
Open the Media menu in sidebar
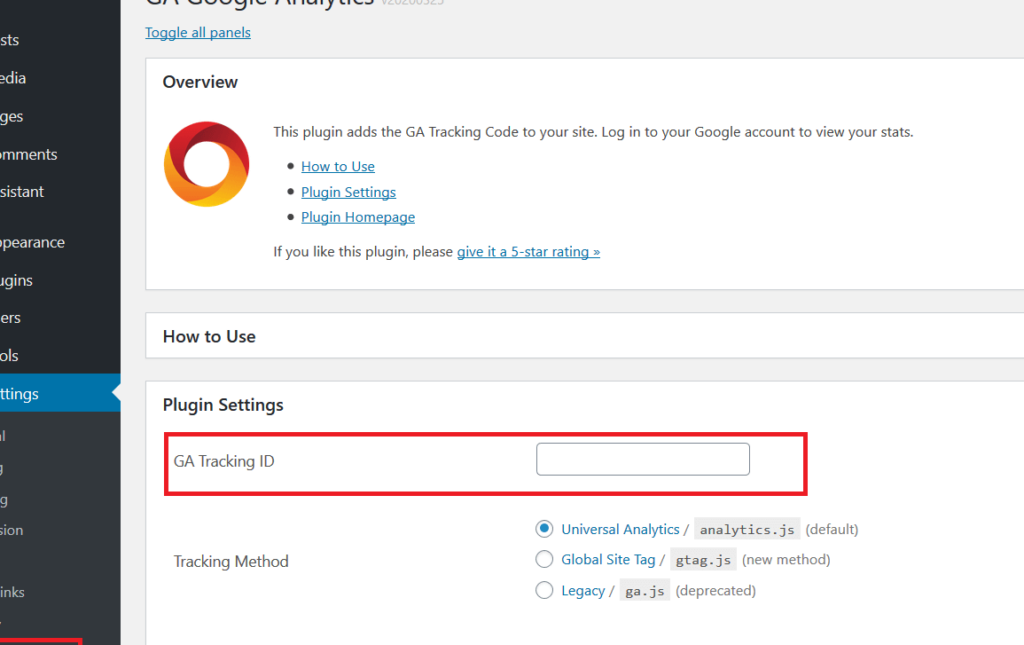pyautogui.click(x=60, y=78)
